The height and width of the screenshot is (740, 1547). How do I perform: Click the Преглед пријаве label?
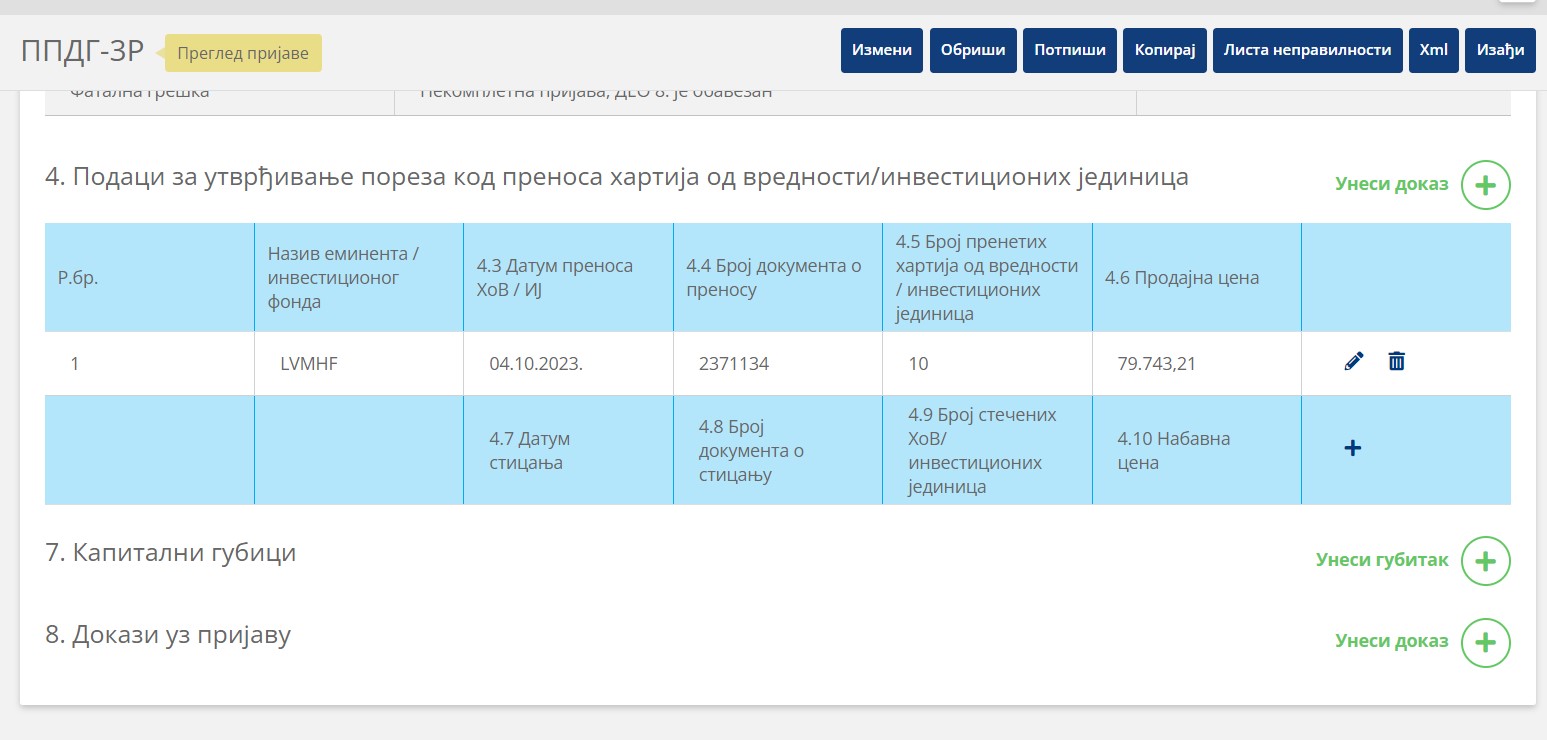(x=243, y=53)
